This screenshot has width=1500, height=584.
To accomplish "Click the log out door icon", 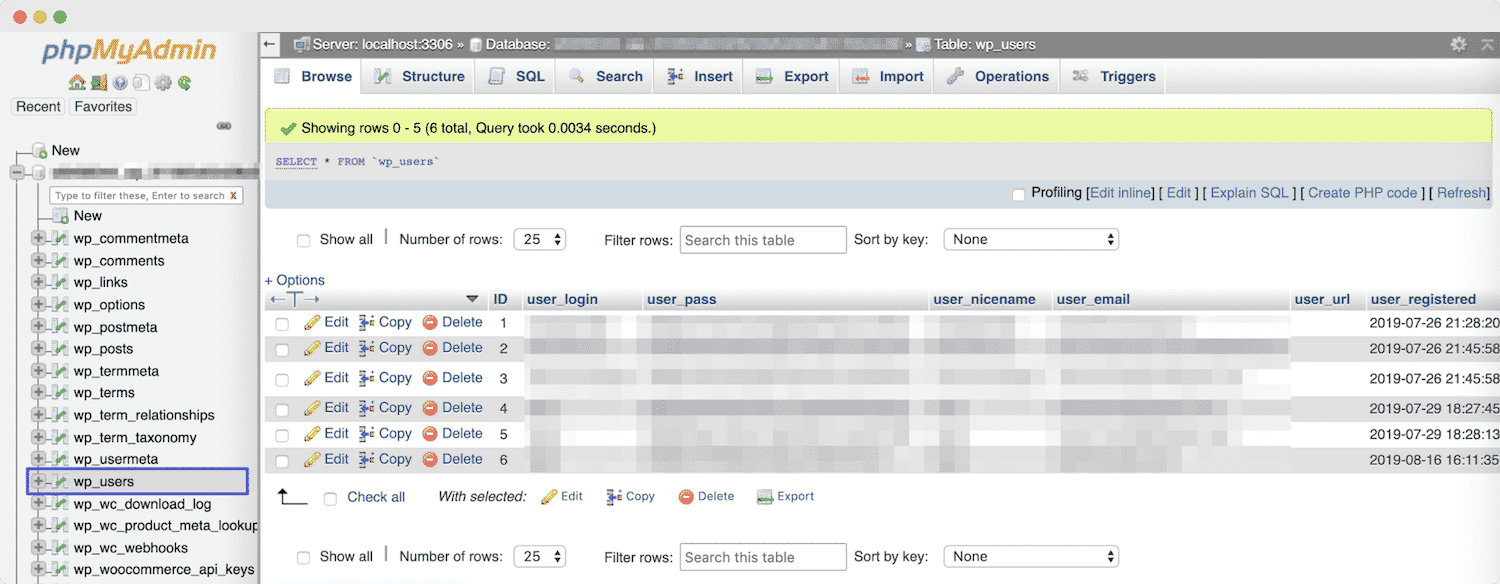I will [98, 83].
